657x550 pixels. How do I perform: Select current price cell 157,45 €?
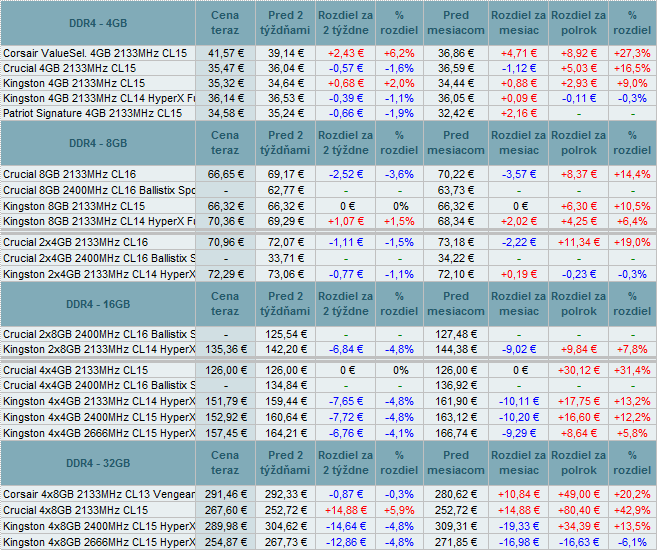(226, 433)
